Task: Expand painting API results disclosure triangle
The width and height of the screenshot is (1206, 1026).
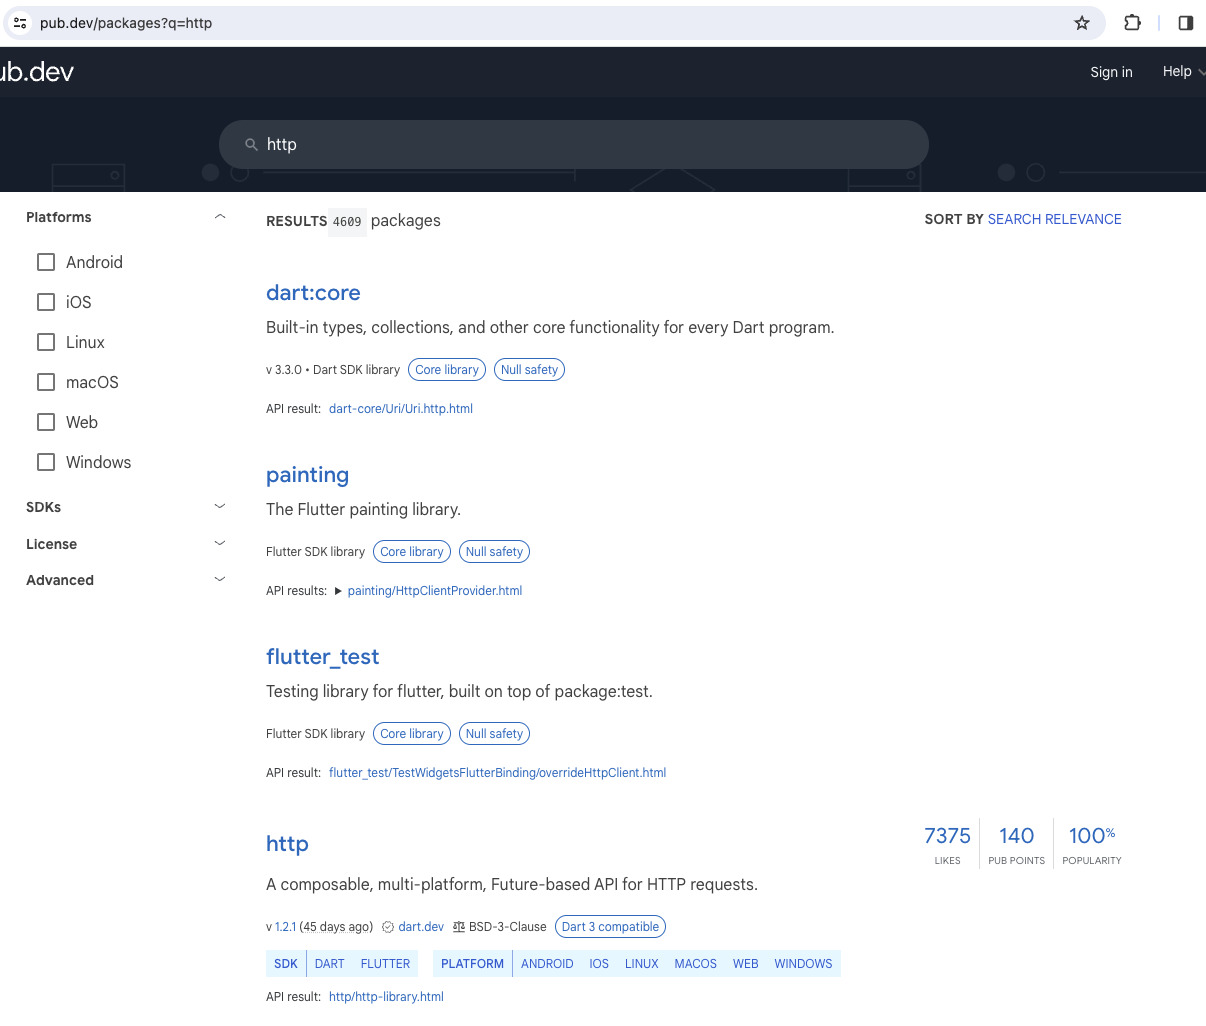Action: (338, 591)
